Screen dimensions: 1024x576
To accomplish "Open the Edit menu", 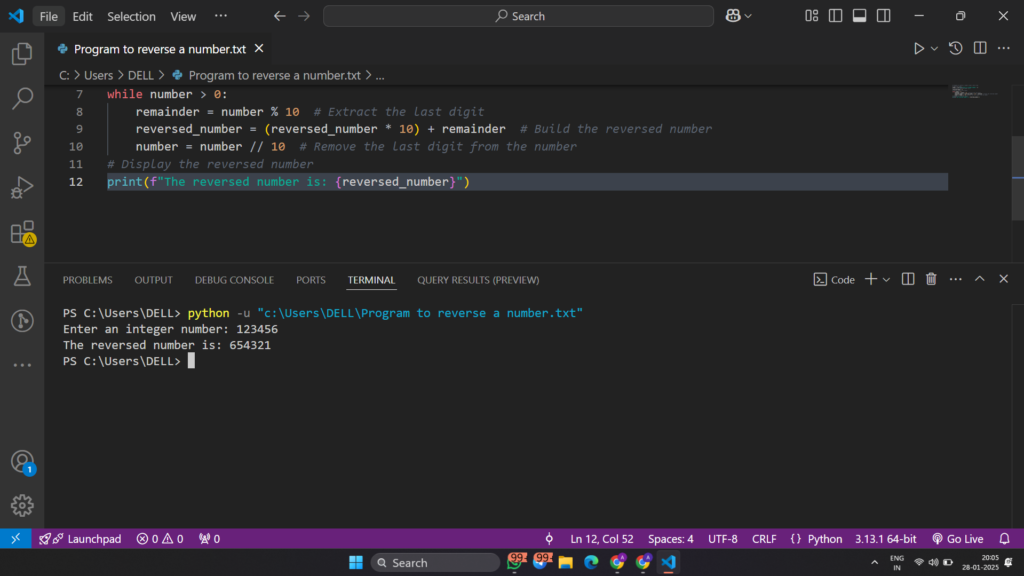I will click(82, 16).
